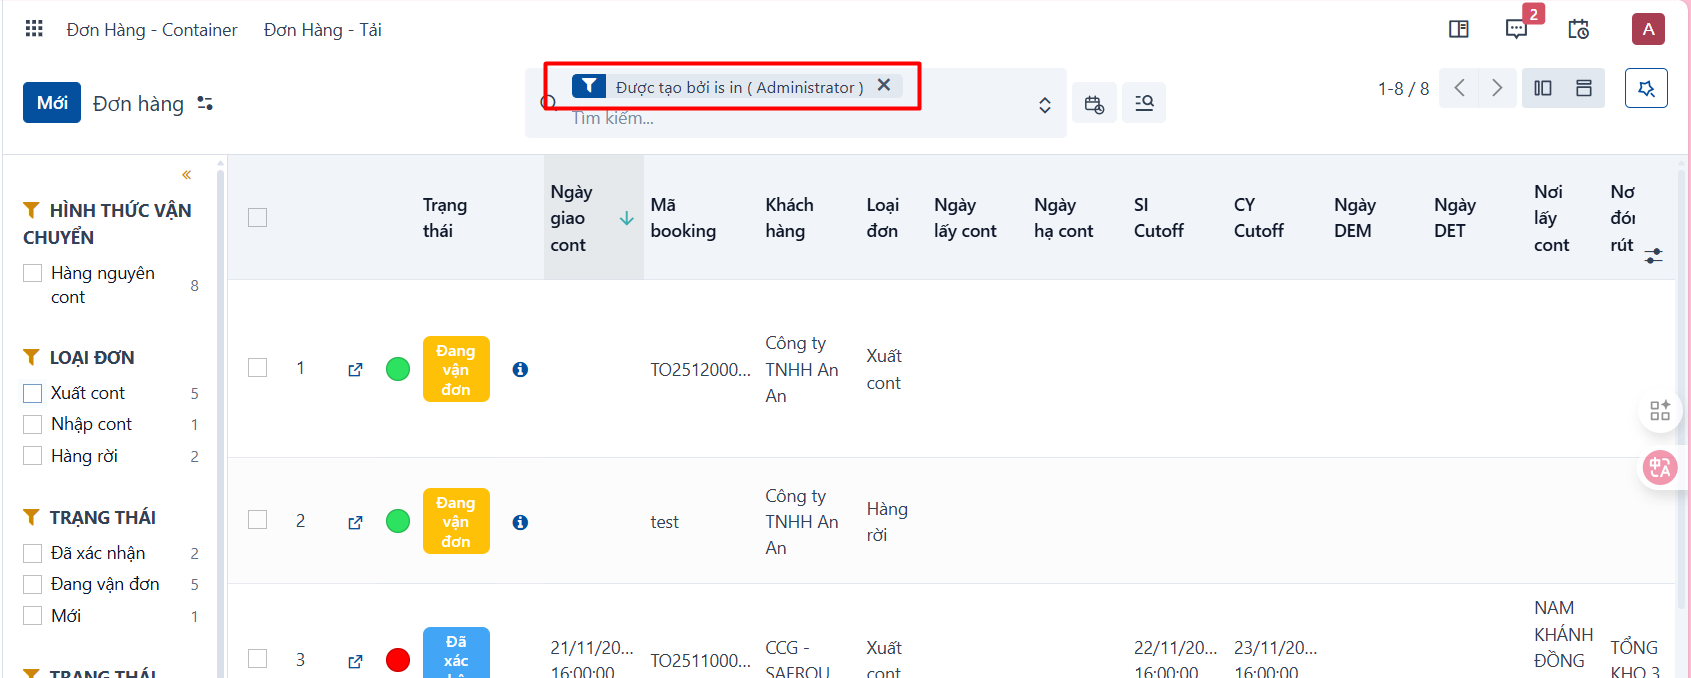Remove the Administrator filter facet

coord(884,85)
